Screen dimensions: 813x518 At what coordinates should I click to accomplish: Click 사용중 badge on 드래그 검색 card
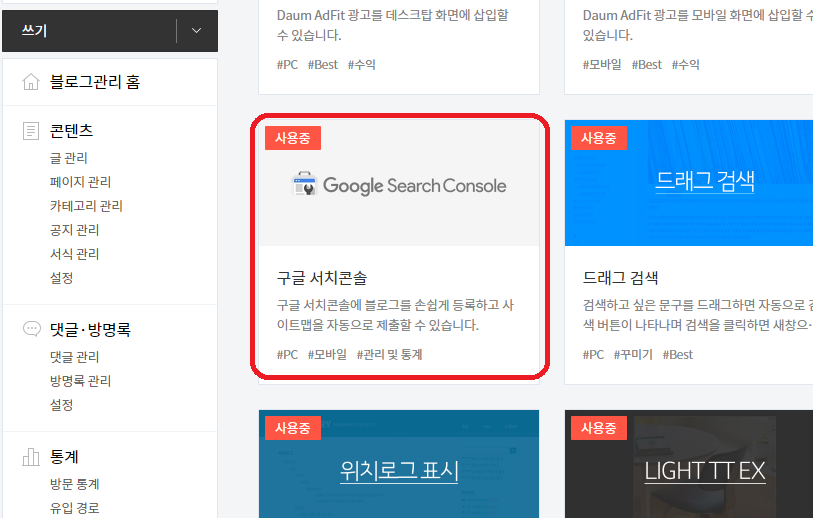pyautogui.click(x=599, y=138)
